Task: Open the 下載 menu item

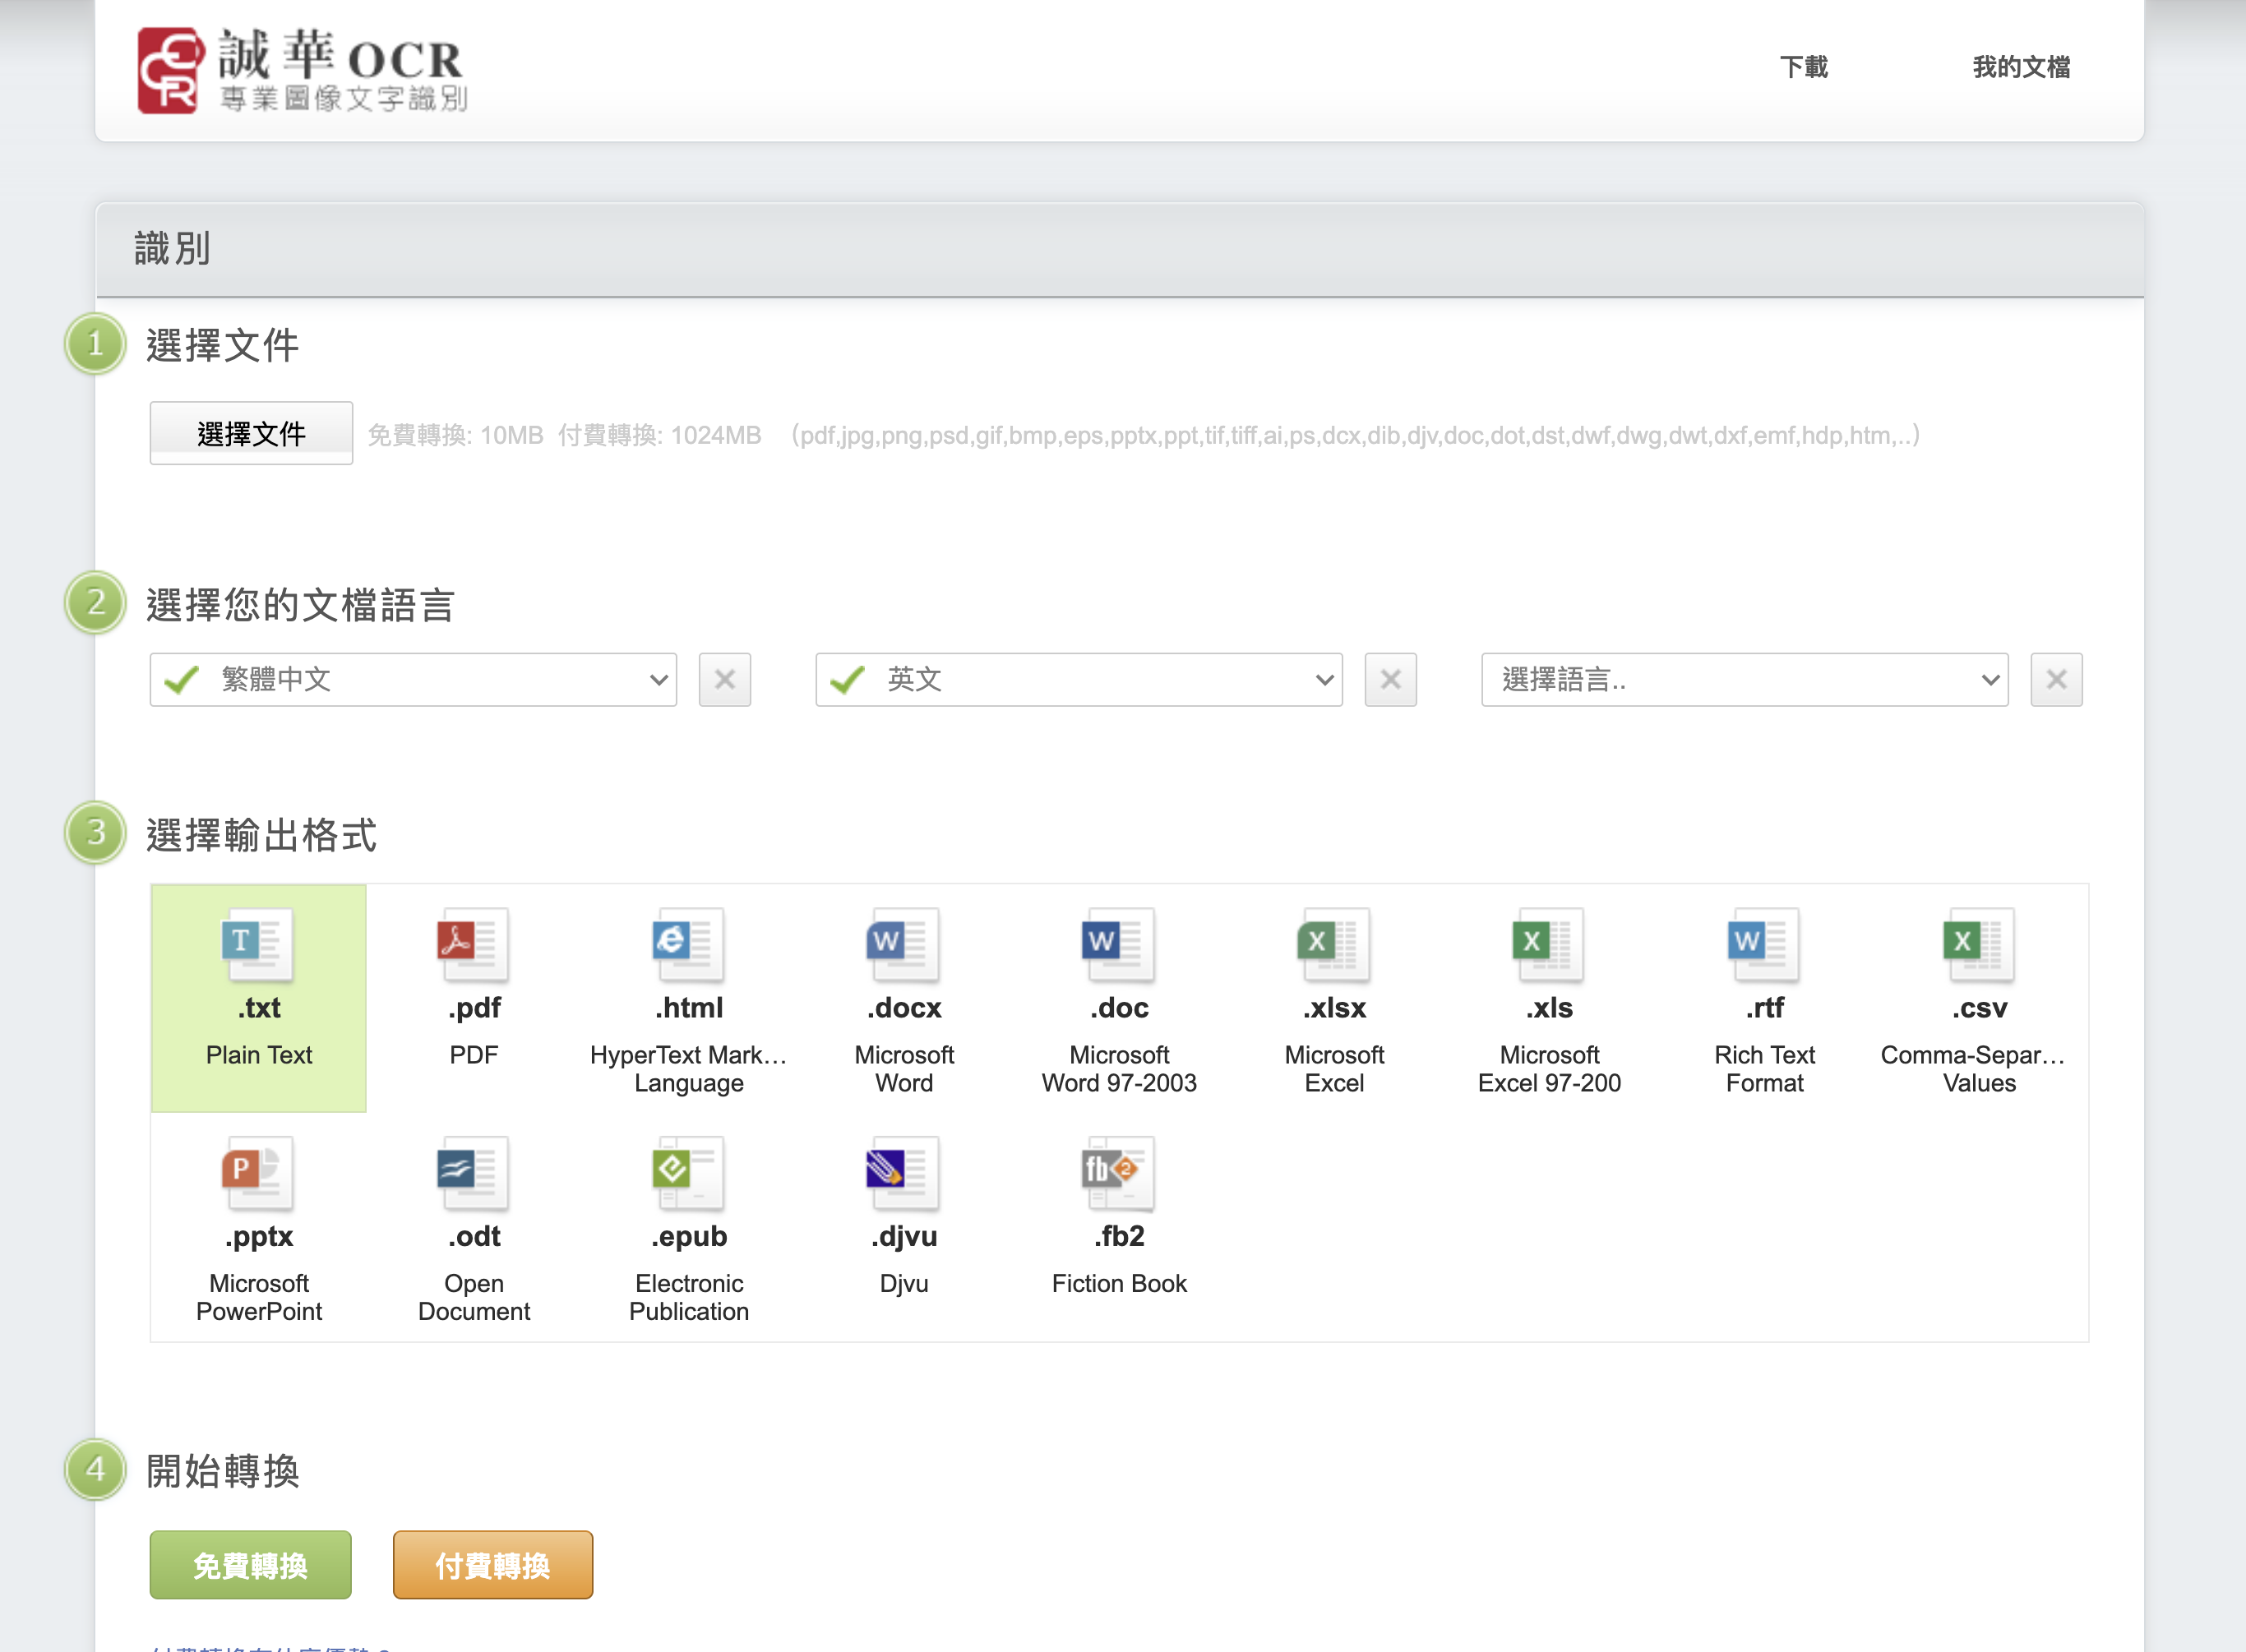Action: click(1803, 67)
